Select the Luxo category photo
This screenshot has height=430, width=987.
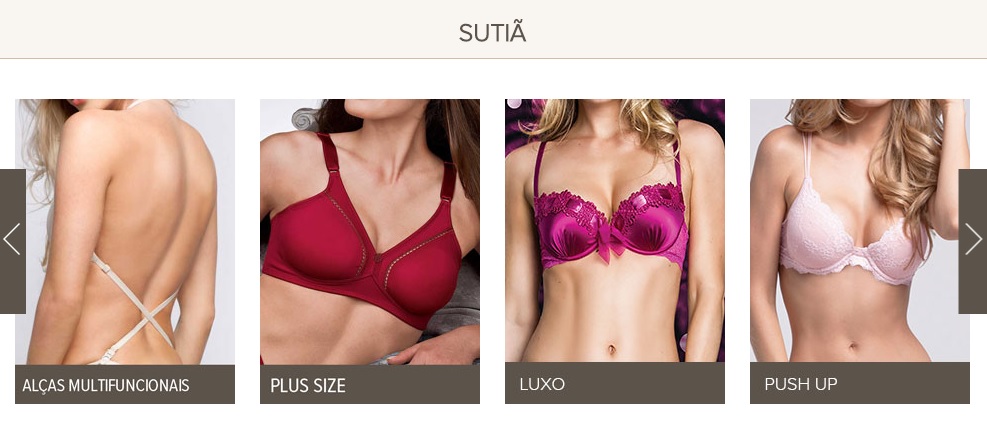click(x=614, y=230)
